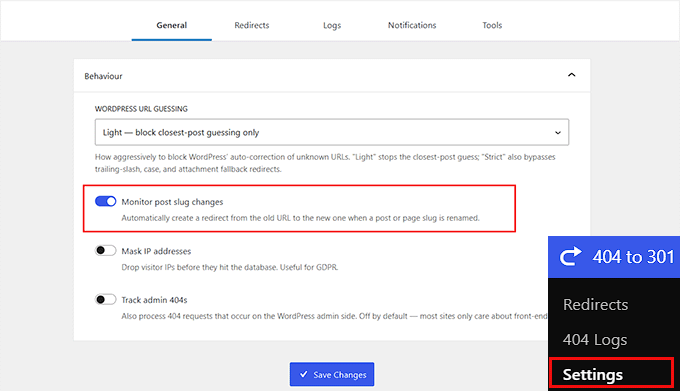Toggle Monitor post slug changes switch
680x391 pixels.
(105, 202)
